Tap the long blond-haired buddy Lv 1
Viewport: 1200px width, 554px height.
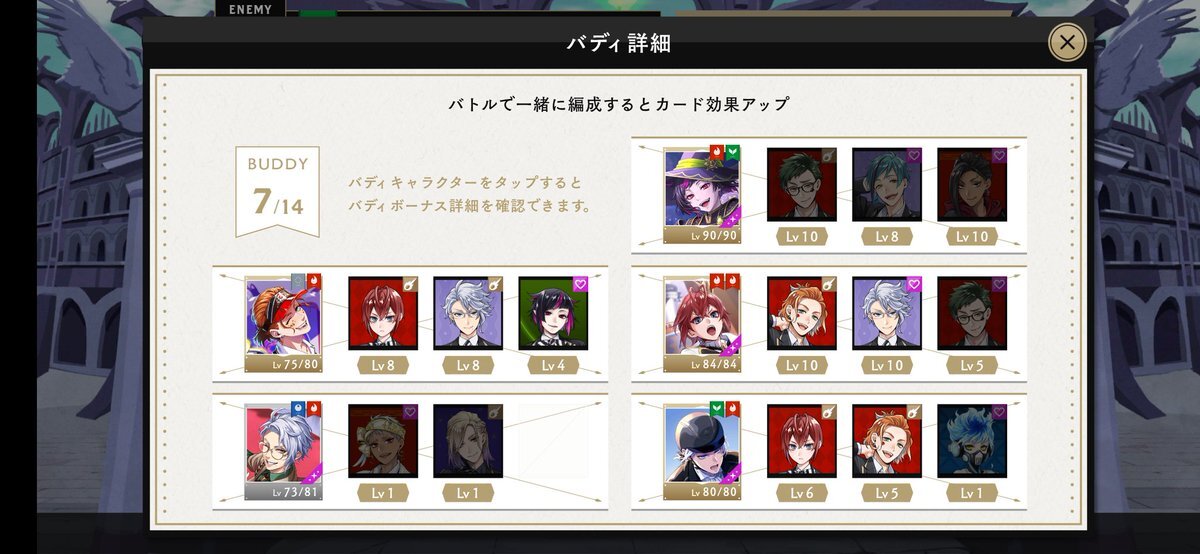click(468, 440)
